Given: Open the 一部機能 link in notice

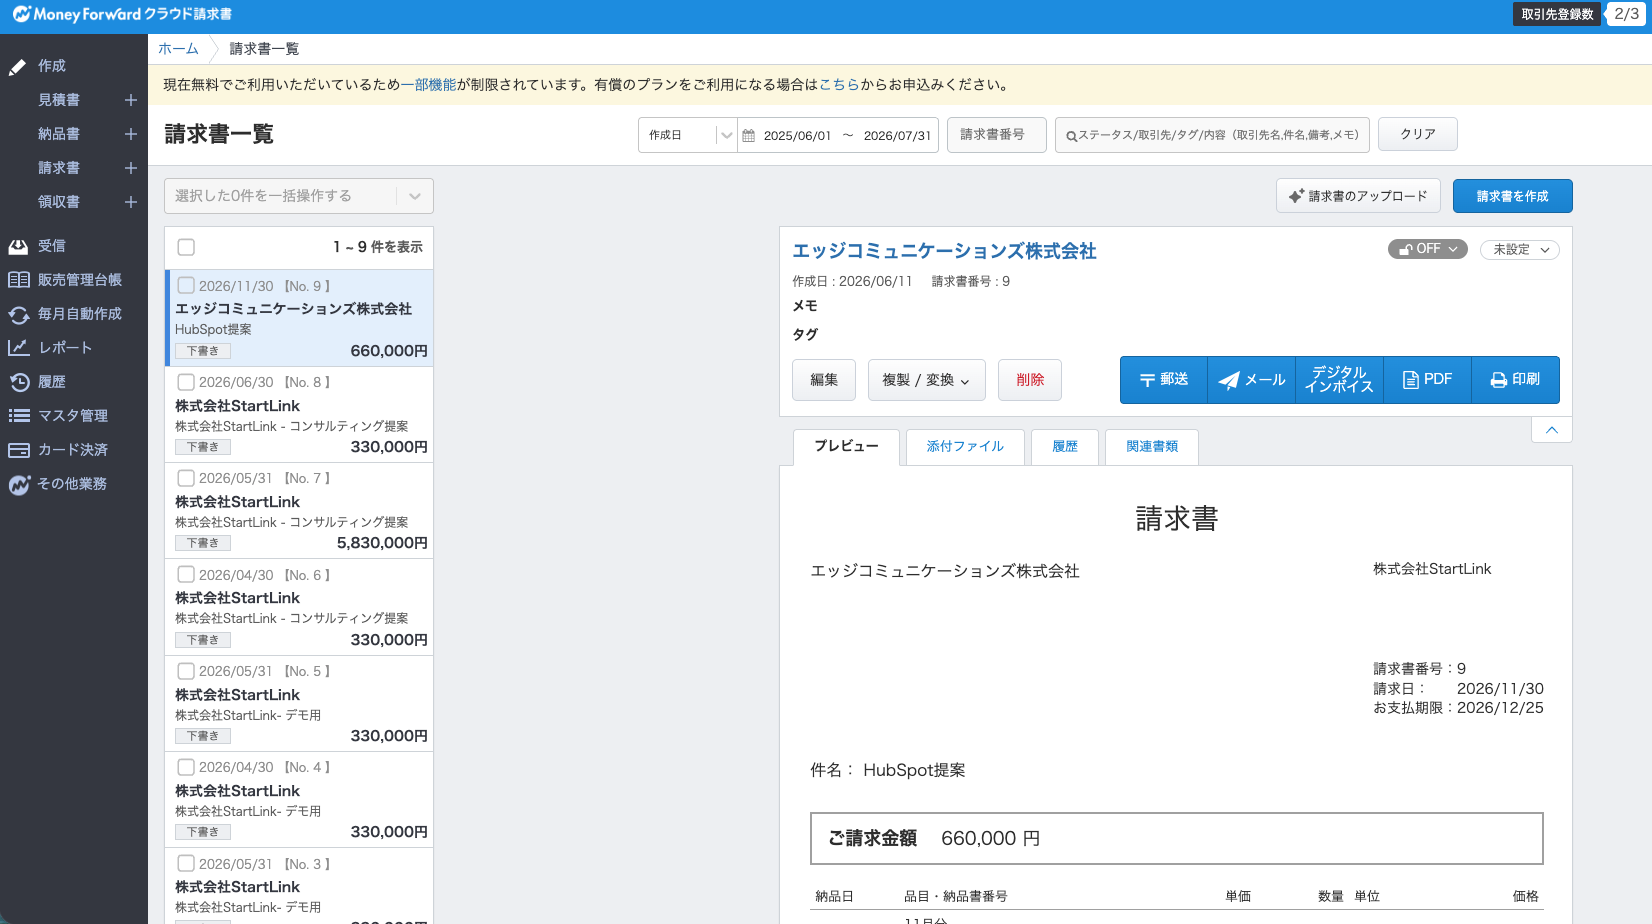Looking at the screenshot, I should [x=428, y=85].
